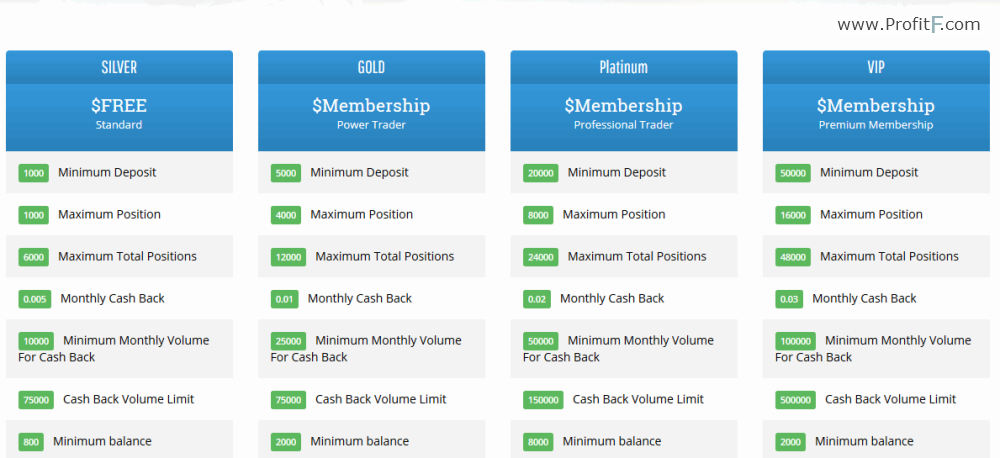Click the 20000 Minimum Deposit badge
This screenshot has width=1000, height=458.
point(541,173)
